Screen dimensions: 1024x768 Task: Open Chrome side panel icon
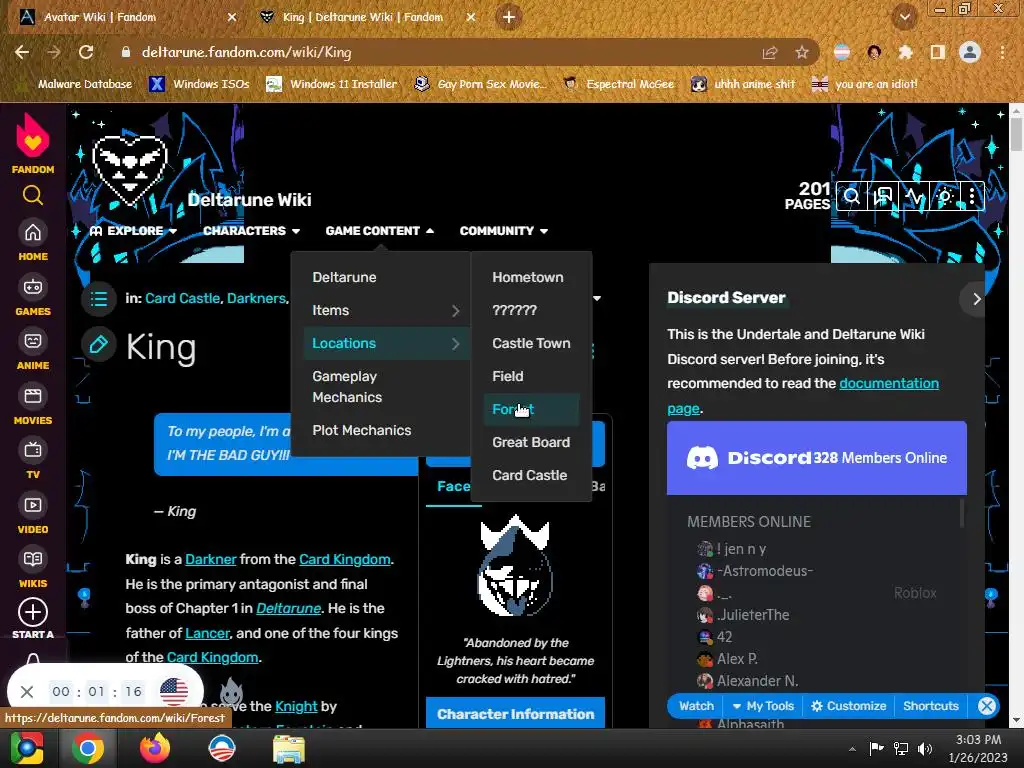click(938, 52)
